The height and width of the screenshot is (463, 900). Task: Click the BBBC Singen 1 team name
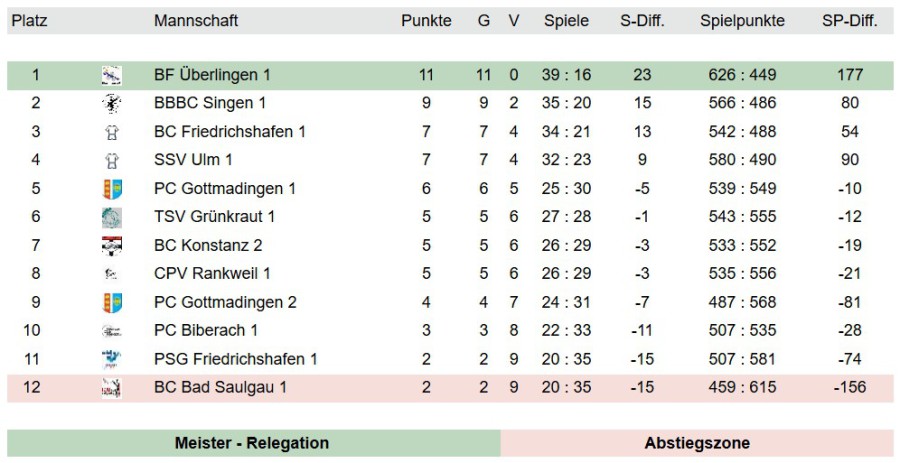coord(210,103)
